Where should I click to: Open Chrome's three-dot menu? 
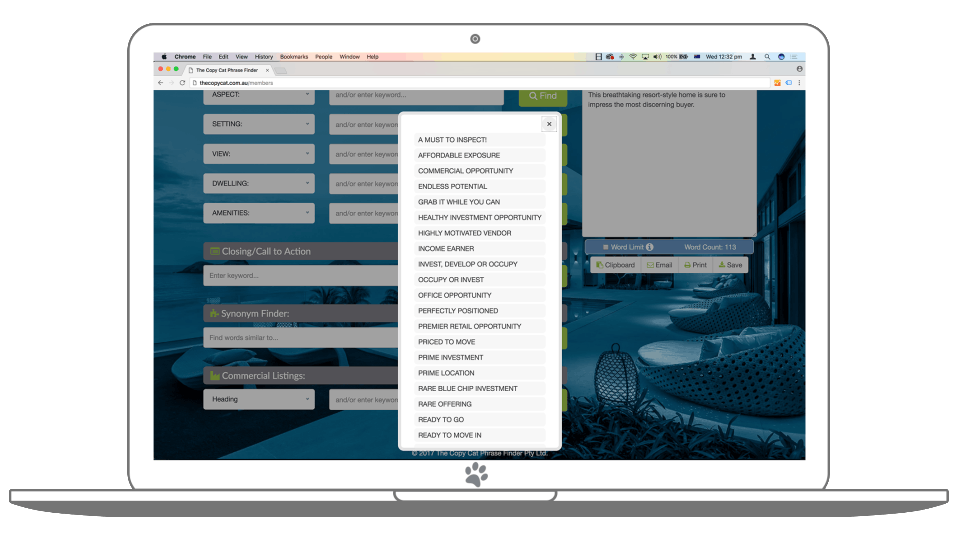(x=799, y=83)
